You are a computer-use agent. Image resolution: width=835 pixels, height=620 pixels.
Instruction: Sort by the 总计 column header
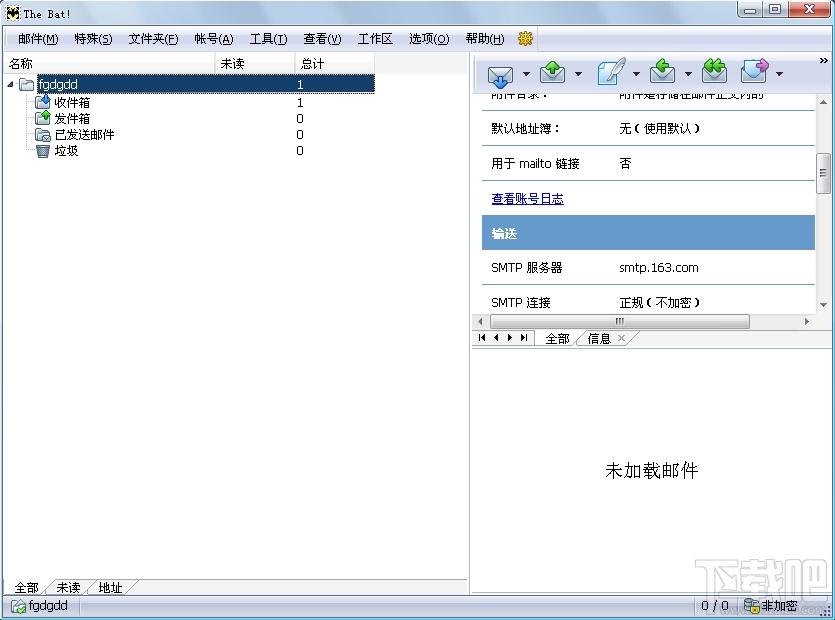335,63
